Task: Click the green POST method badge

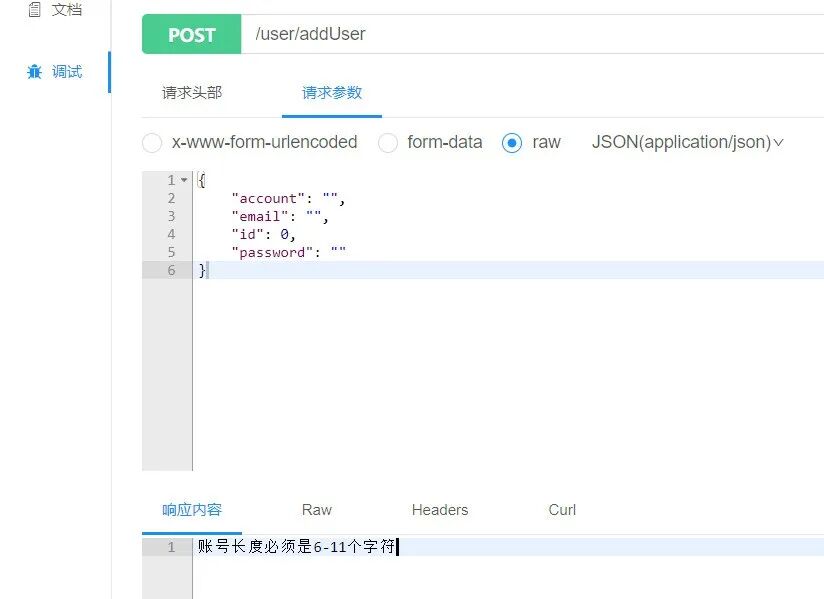Action: (x=191, y=34)
